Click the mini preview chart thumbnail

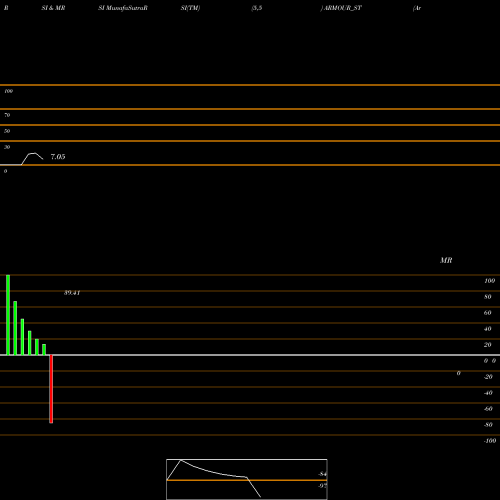tap(247, 479)
